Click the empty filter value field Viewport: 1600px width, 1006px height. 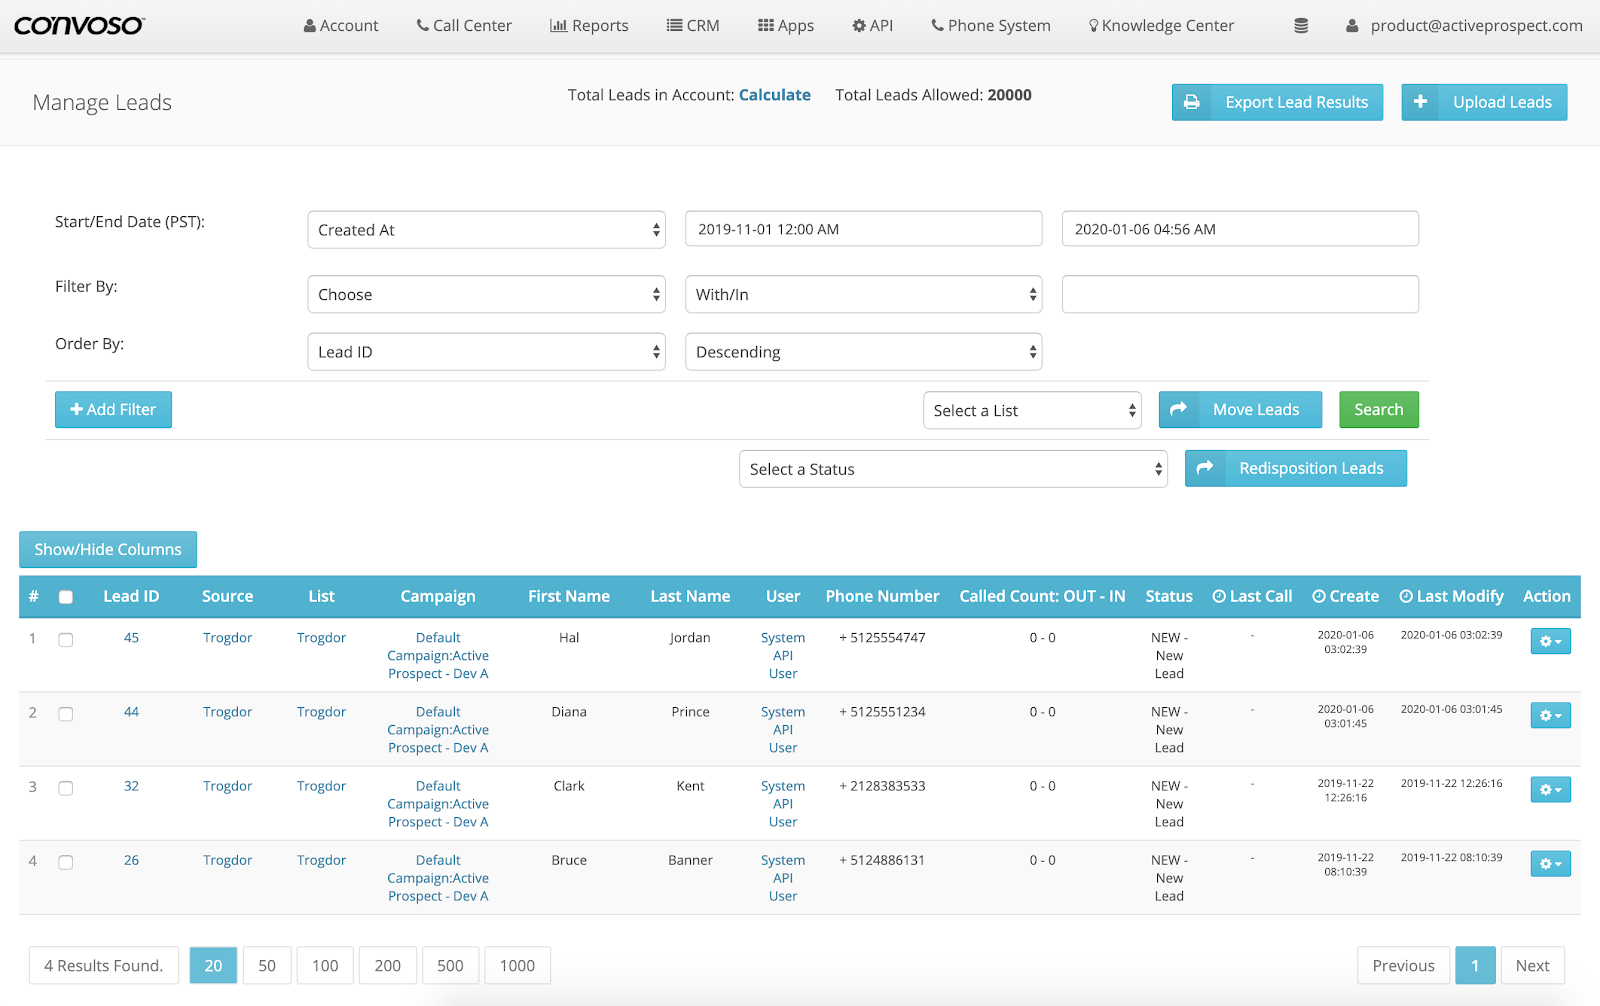click(1240, 294)
